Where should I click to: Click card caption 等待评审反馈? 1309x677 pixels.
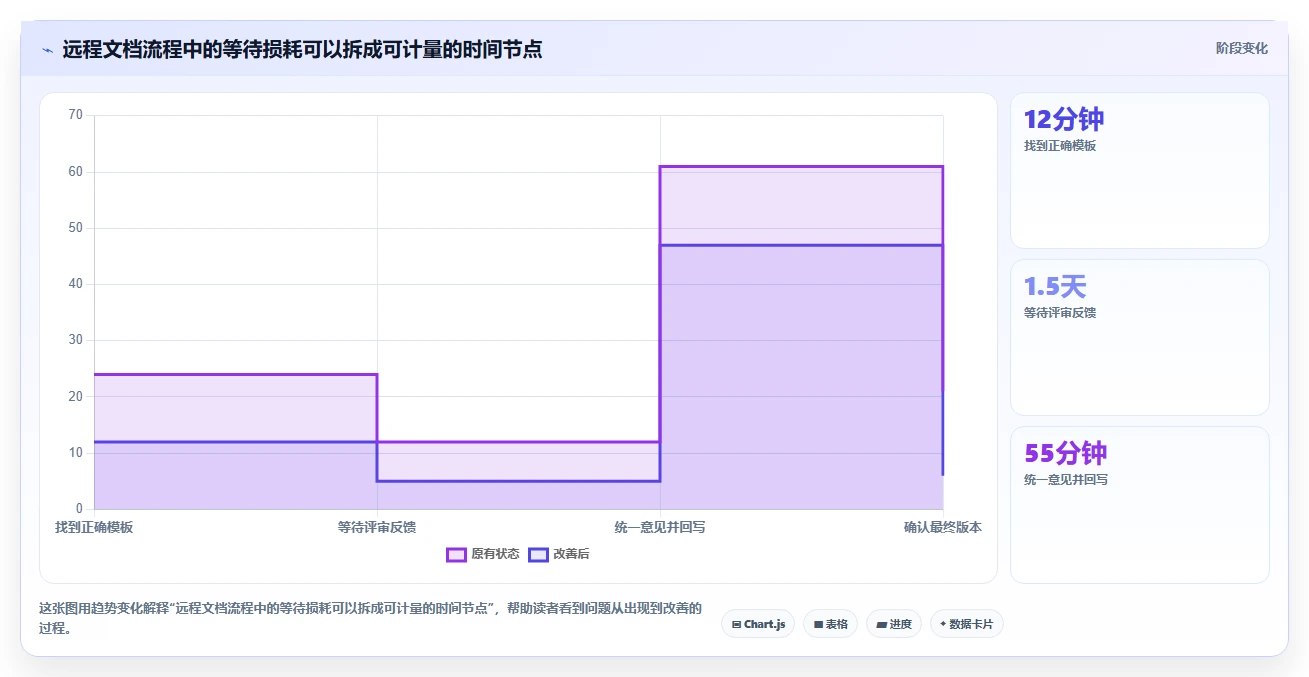pyautogui.click(x=1060, y=313)
